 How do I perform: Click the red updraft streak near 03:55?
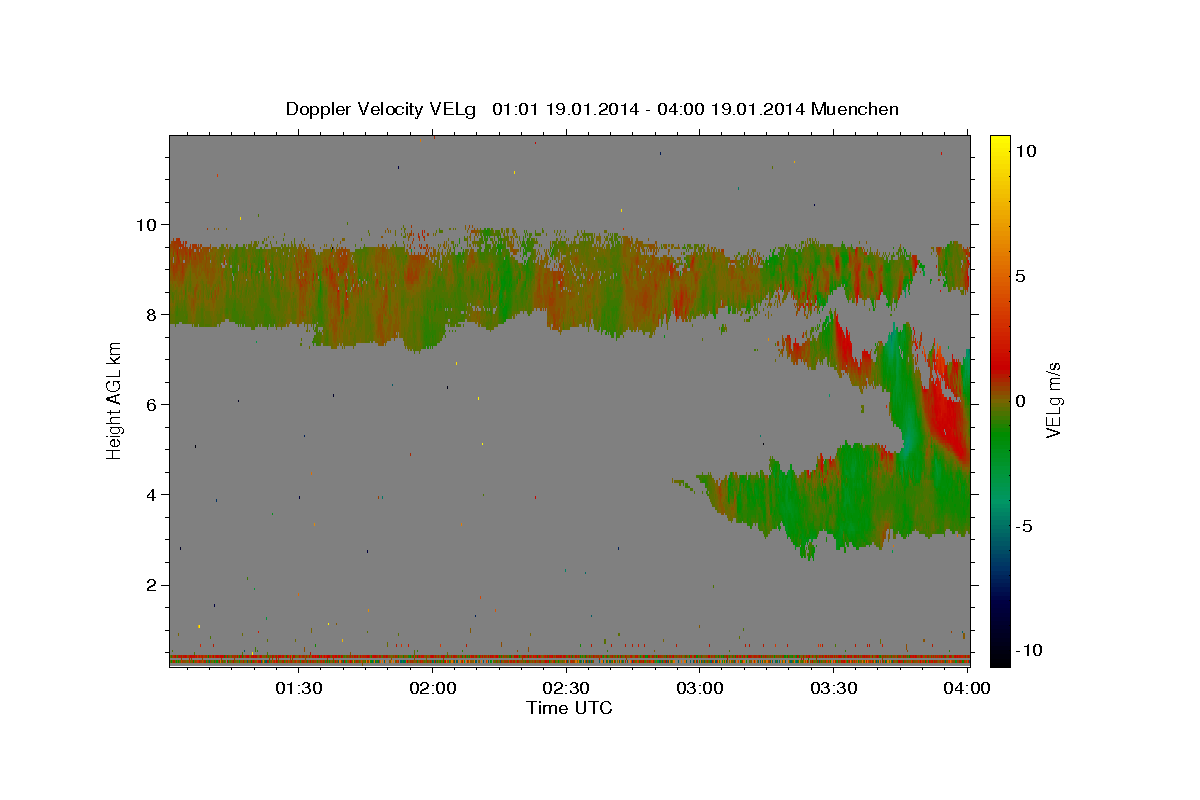click(x=943, y=415)
